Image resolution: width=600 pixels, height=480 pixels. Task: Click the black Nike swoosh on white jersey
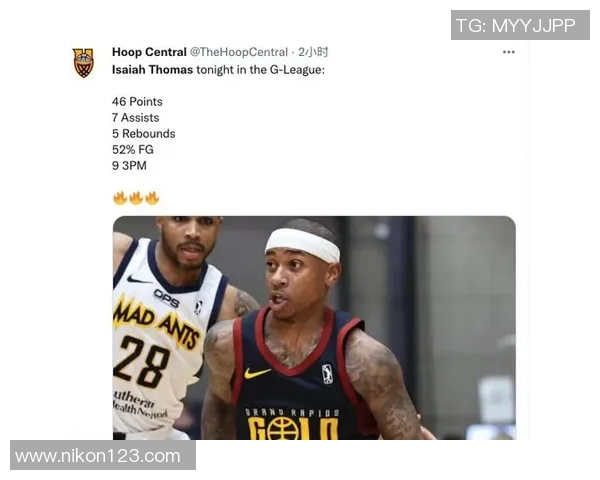pyautogui.click(x=137, y=279)
